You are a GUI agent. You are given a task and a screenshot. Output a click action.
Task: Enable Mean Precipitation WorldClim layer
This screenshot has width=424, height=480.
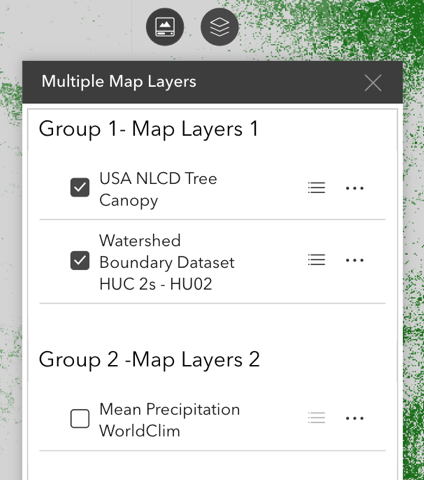point(80,418)
